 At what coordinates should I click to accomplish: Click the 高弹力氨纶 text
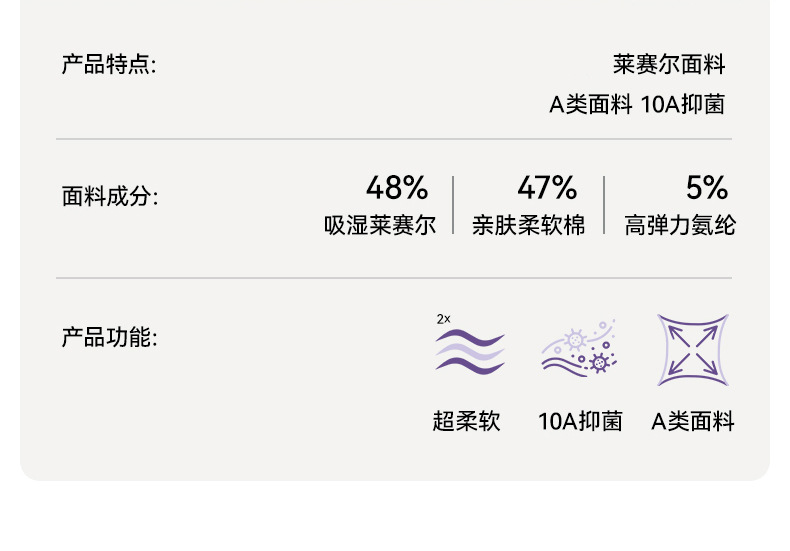click(680, 225)
